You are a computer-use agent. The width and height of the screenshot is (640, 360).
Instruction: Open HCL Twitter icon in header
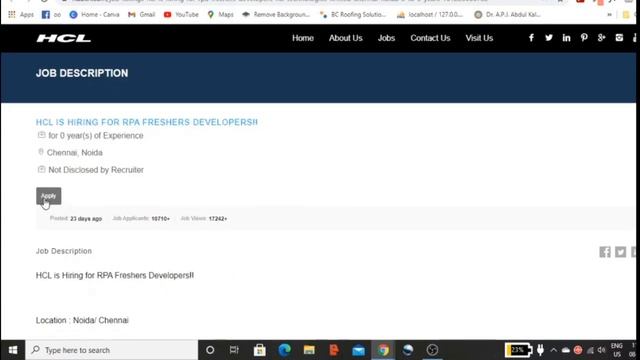pyautogui.click(x=549, y=38)
